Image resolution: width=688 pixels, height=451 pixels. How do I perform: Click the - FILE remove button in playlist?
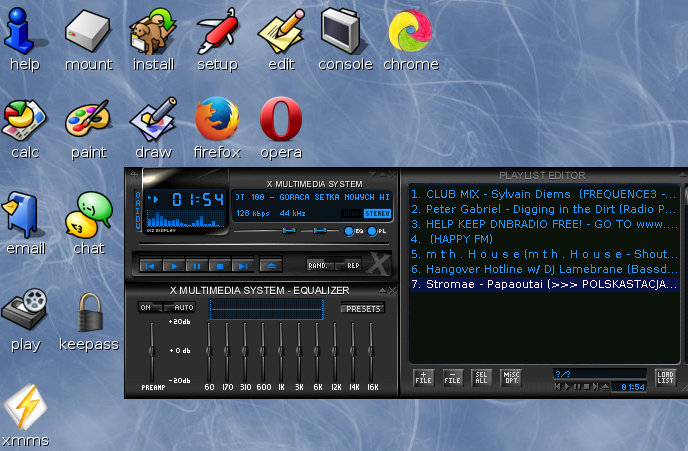(452, 378)
